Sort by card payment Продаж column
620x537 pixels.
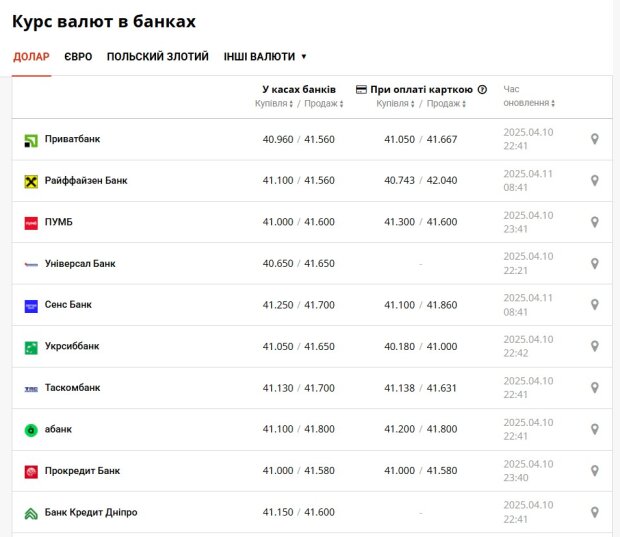pos(446,104)
